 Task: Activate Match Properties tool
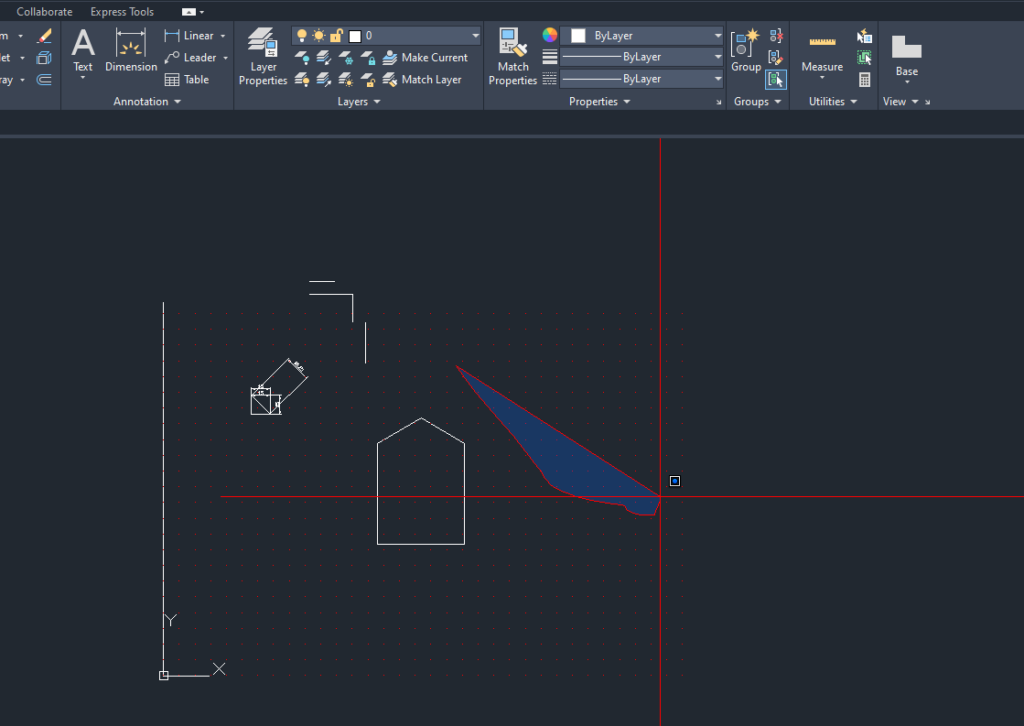click(x=513, y=57)
